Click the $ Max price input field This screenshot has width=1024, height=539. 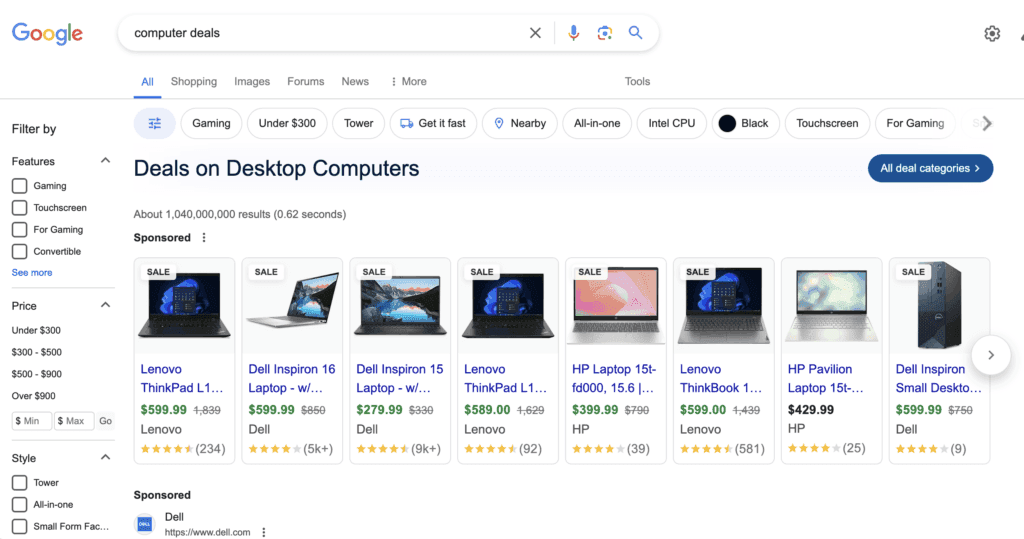[74, 421]
